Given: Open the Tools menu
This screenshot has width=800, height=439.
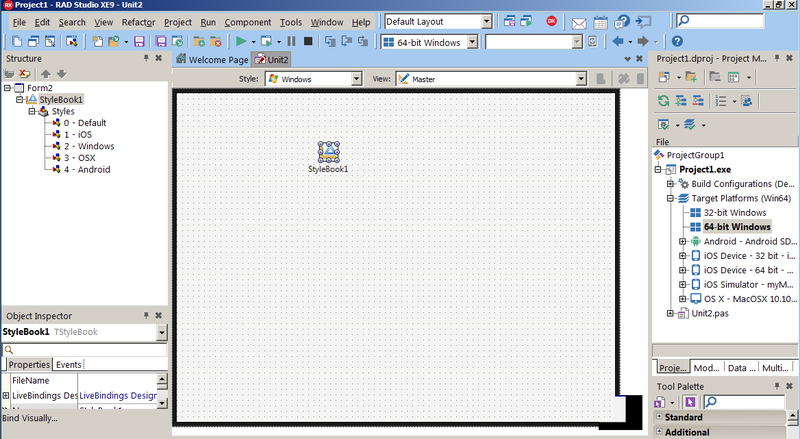Looking at the screenshot, I should (x=291, y=22).
